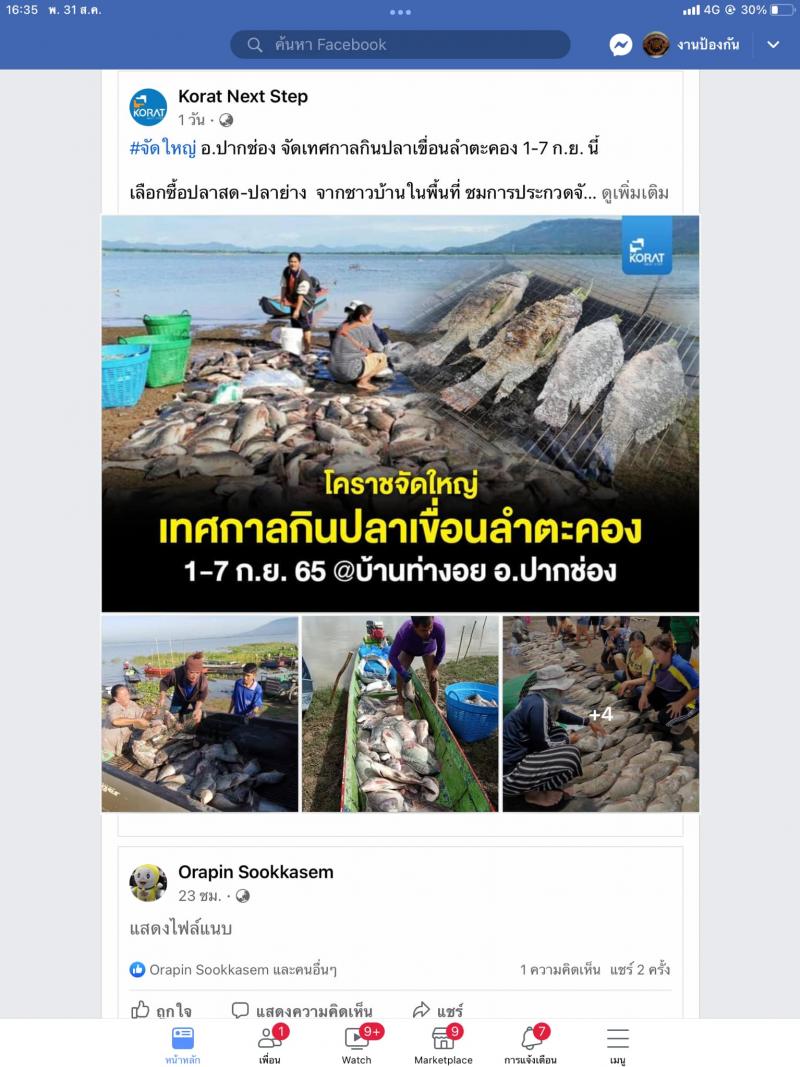The image size is (800, 1067).
Task: Open the green boat full of fish photo
Action: [x=400, y=714]
